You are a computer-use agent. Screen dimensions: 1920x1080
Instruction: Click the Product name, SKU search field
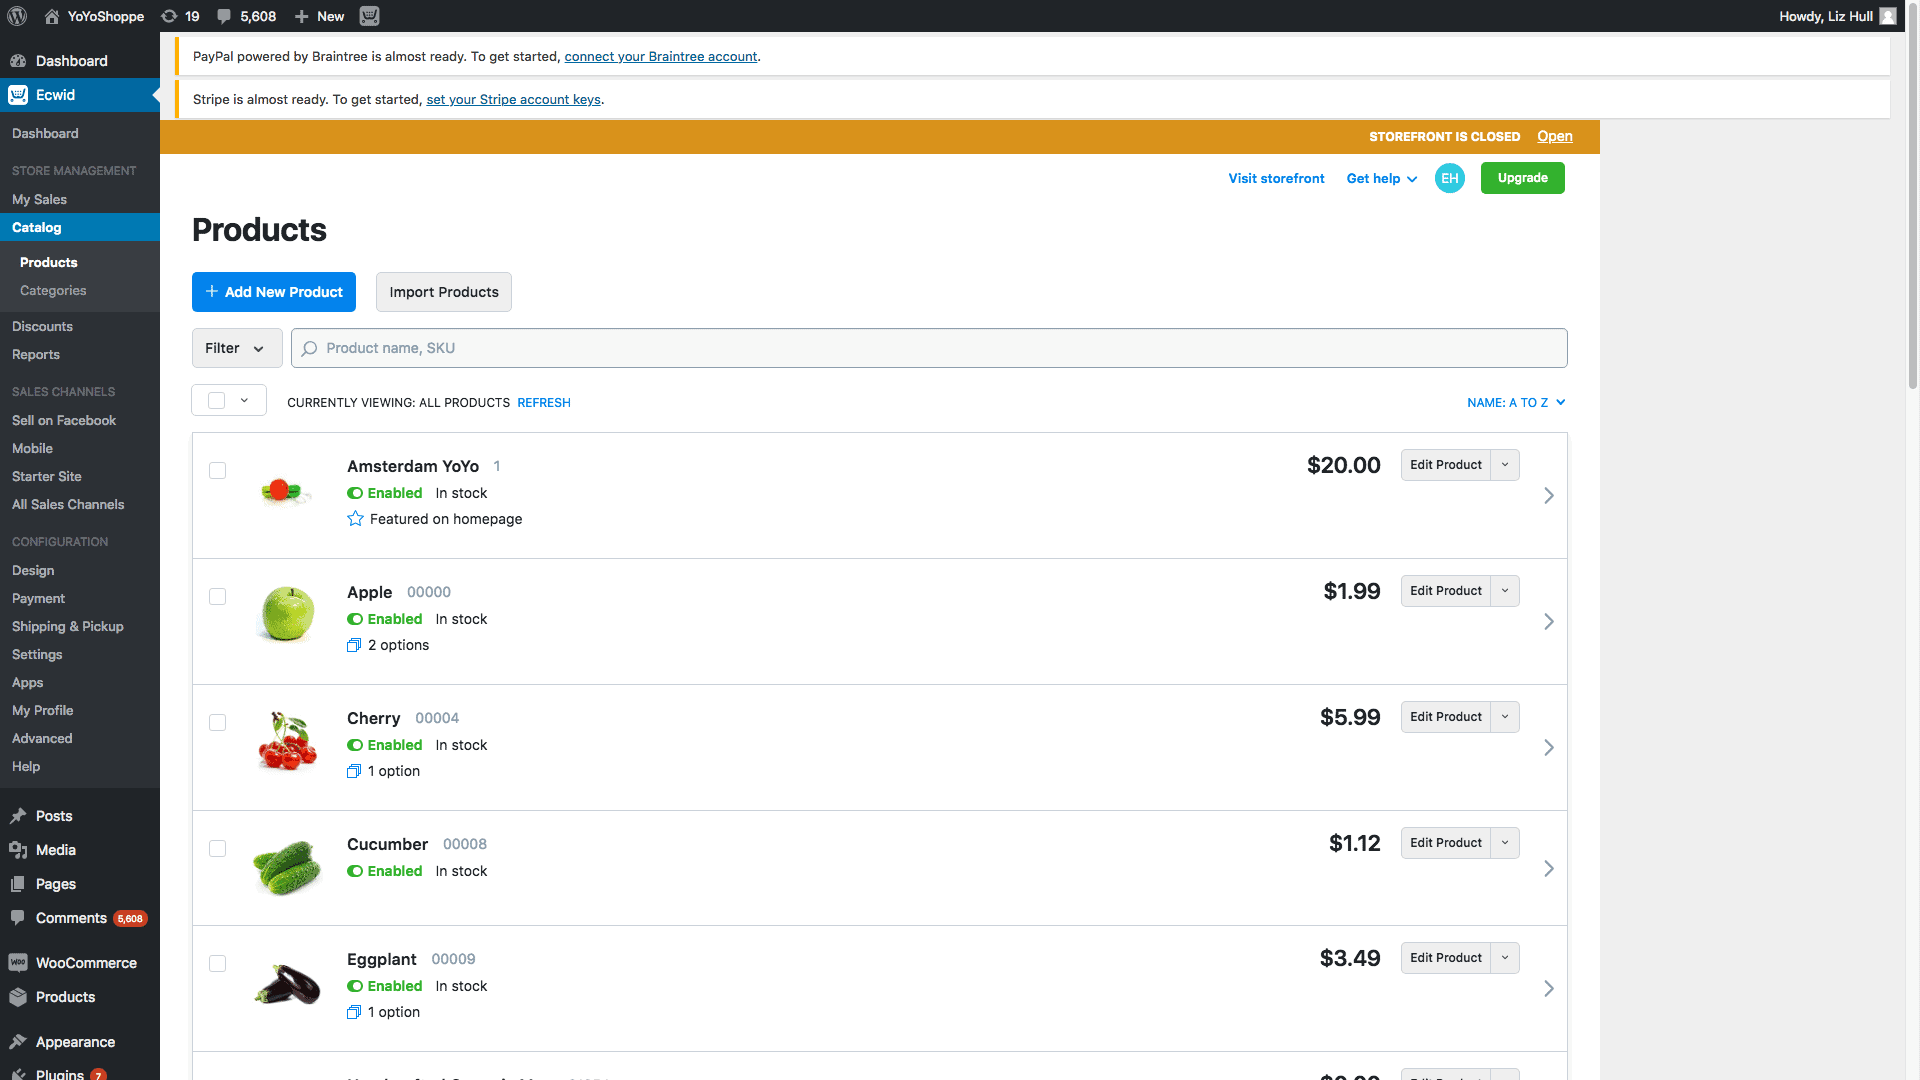click(929, 348)
